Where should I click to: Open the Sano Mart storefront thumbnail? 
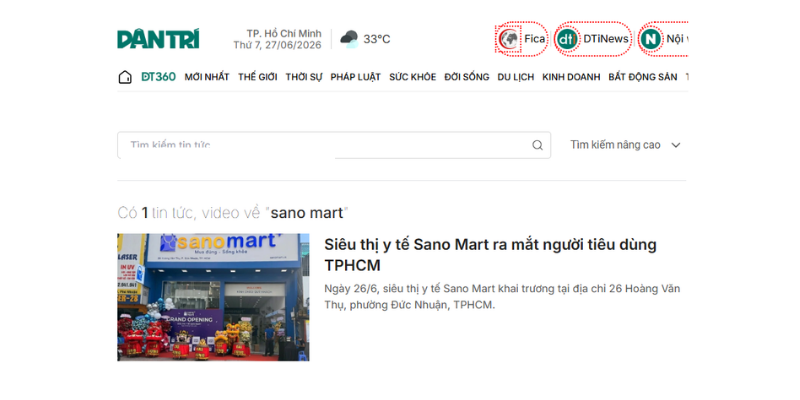pos(213,297)
